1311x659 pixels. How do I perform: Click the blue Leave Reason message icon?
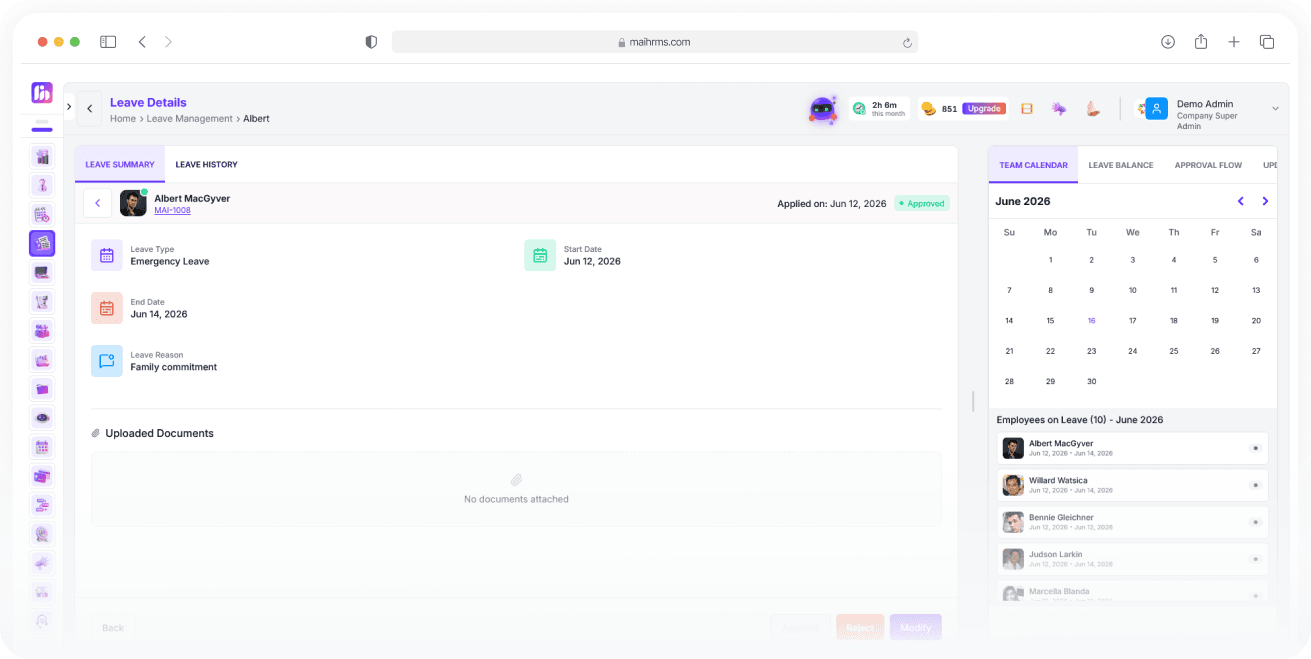pyautogui.click(x=107, y=361)
